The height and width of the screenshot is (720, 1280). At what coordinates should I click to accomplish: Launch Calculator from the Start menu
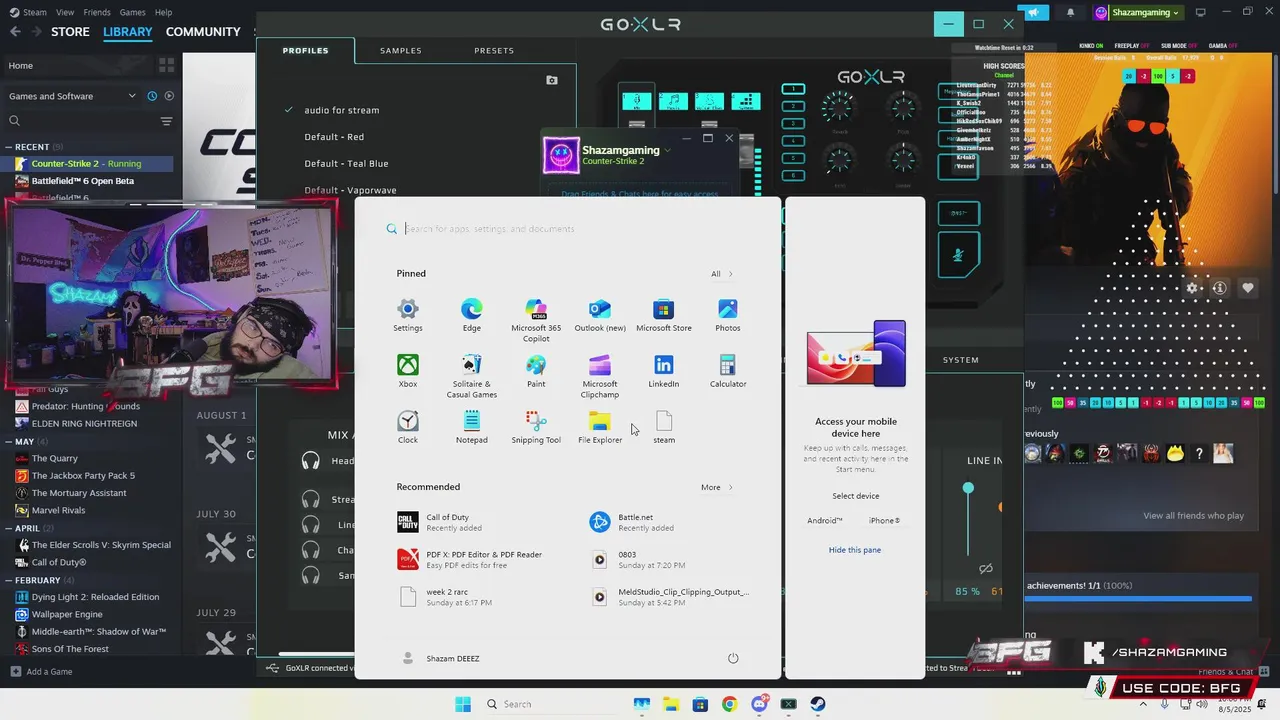pos(728,372)
